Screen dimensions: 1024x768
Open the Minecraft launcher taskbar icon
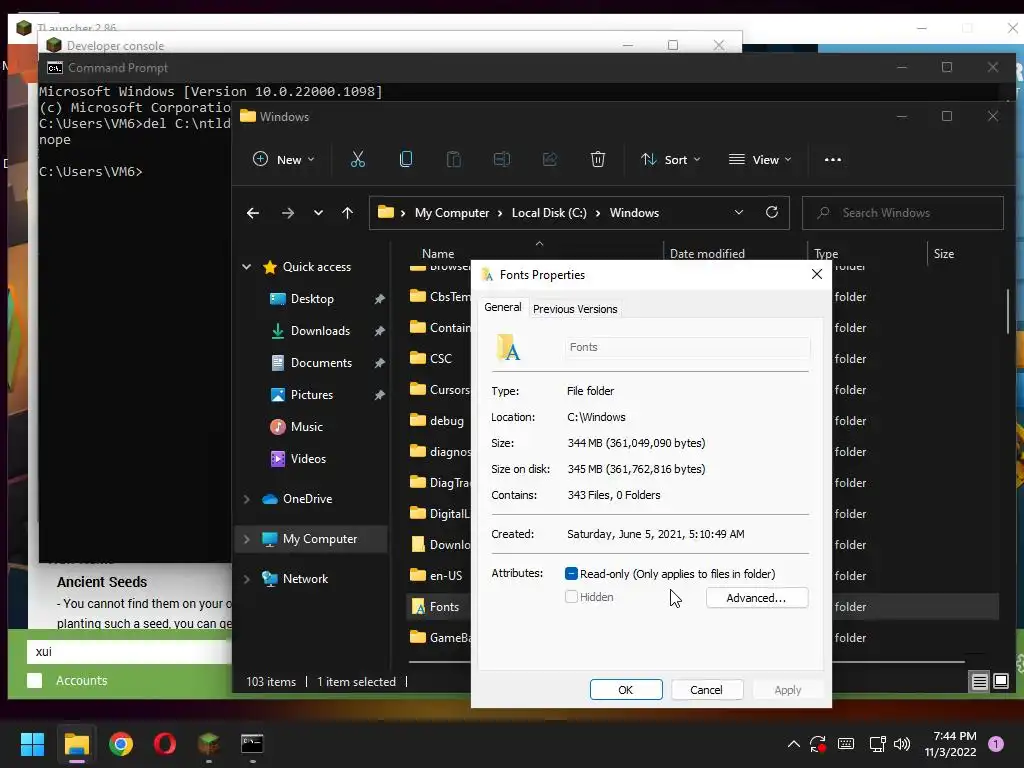[x=208, y=744]
